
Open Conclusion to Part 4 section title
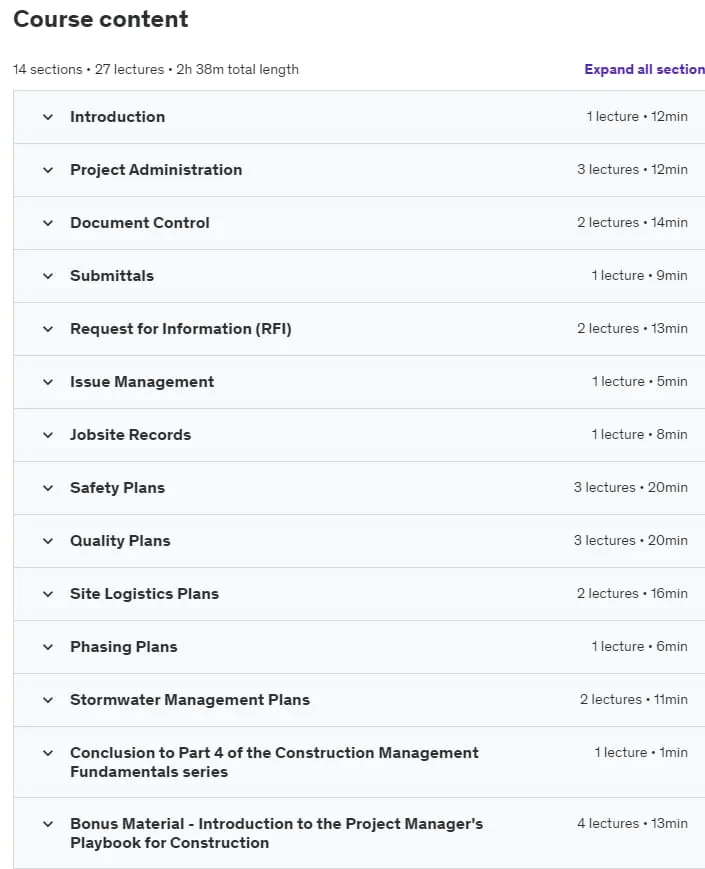(x=274, y=762)
